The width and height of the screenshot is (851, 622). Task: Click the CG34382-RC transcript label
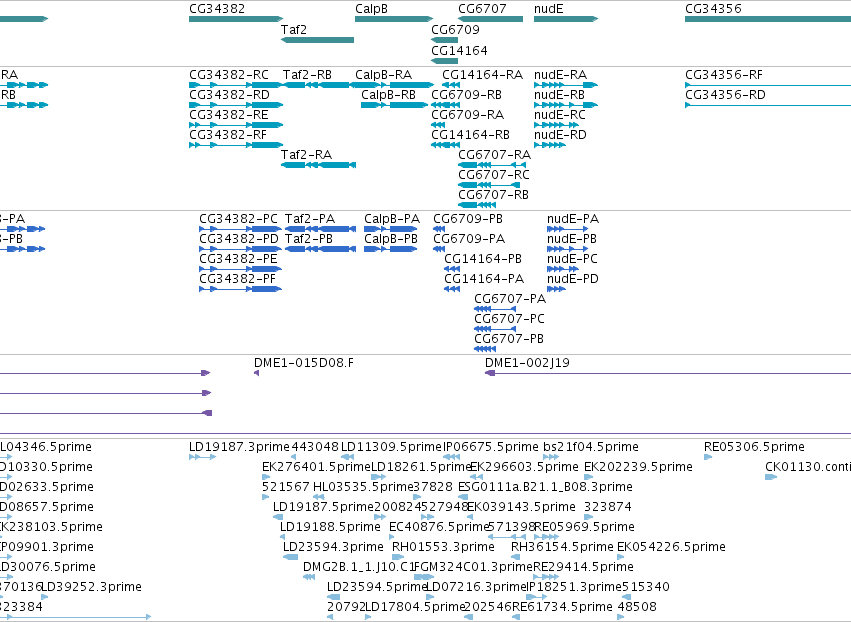[228, 74]
